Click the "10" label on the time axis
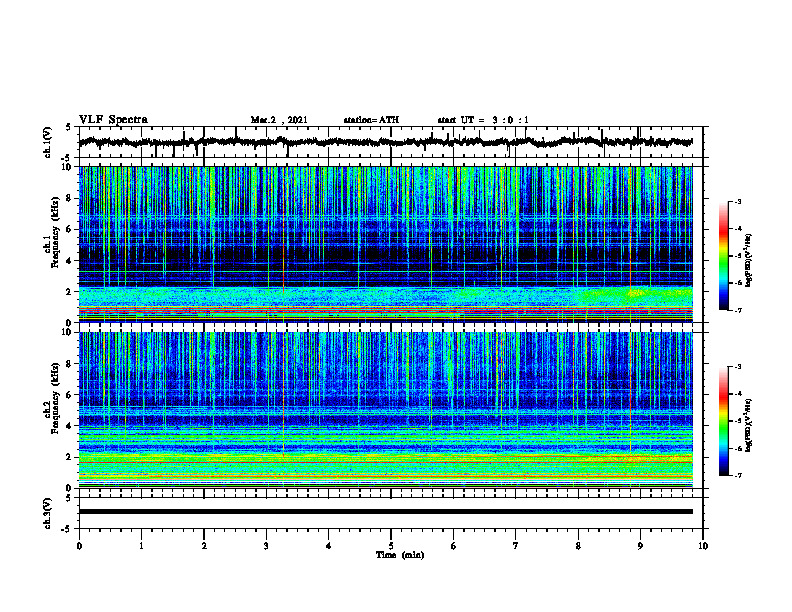This screenshot has height=612, width=792. [703, 546]
